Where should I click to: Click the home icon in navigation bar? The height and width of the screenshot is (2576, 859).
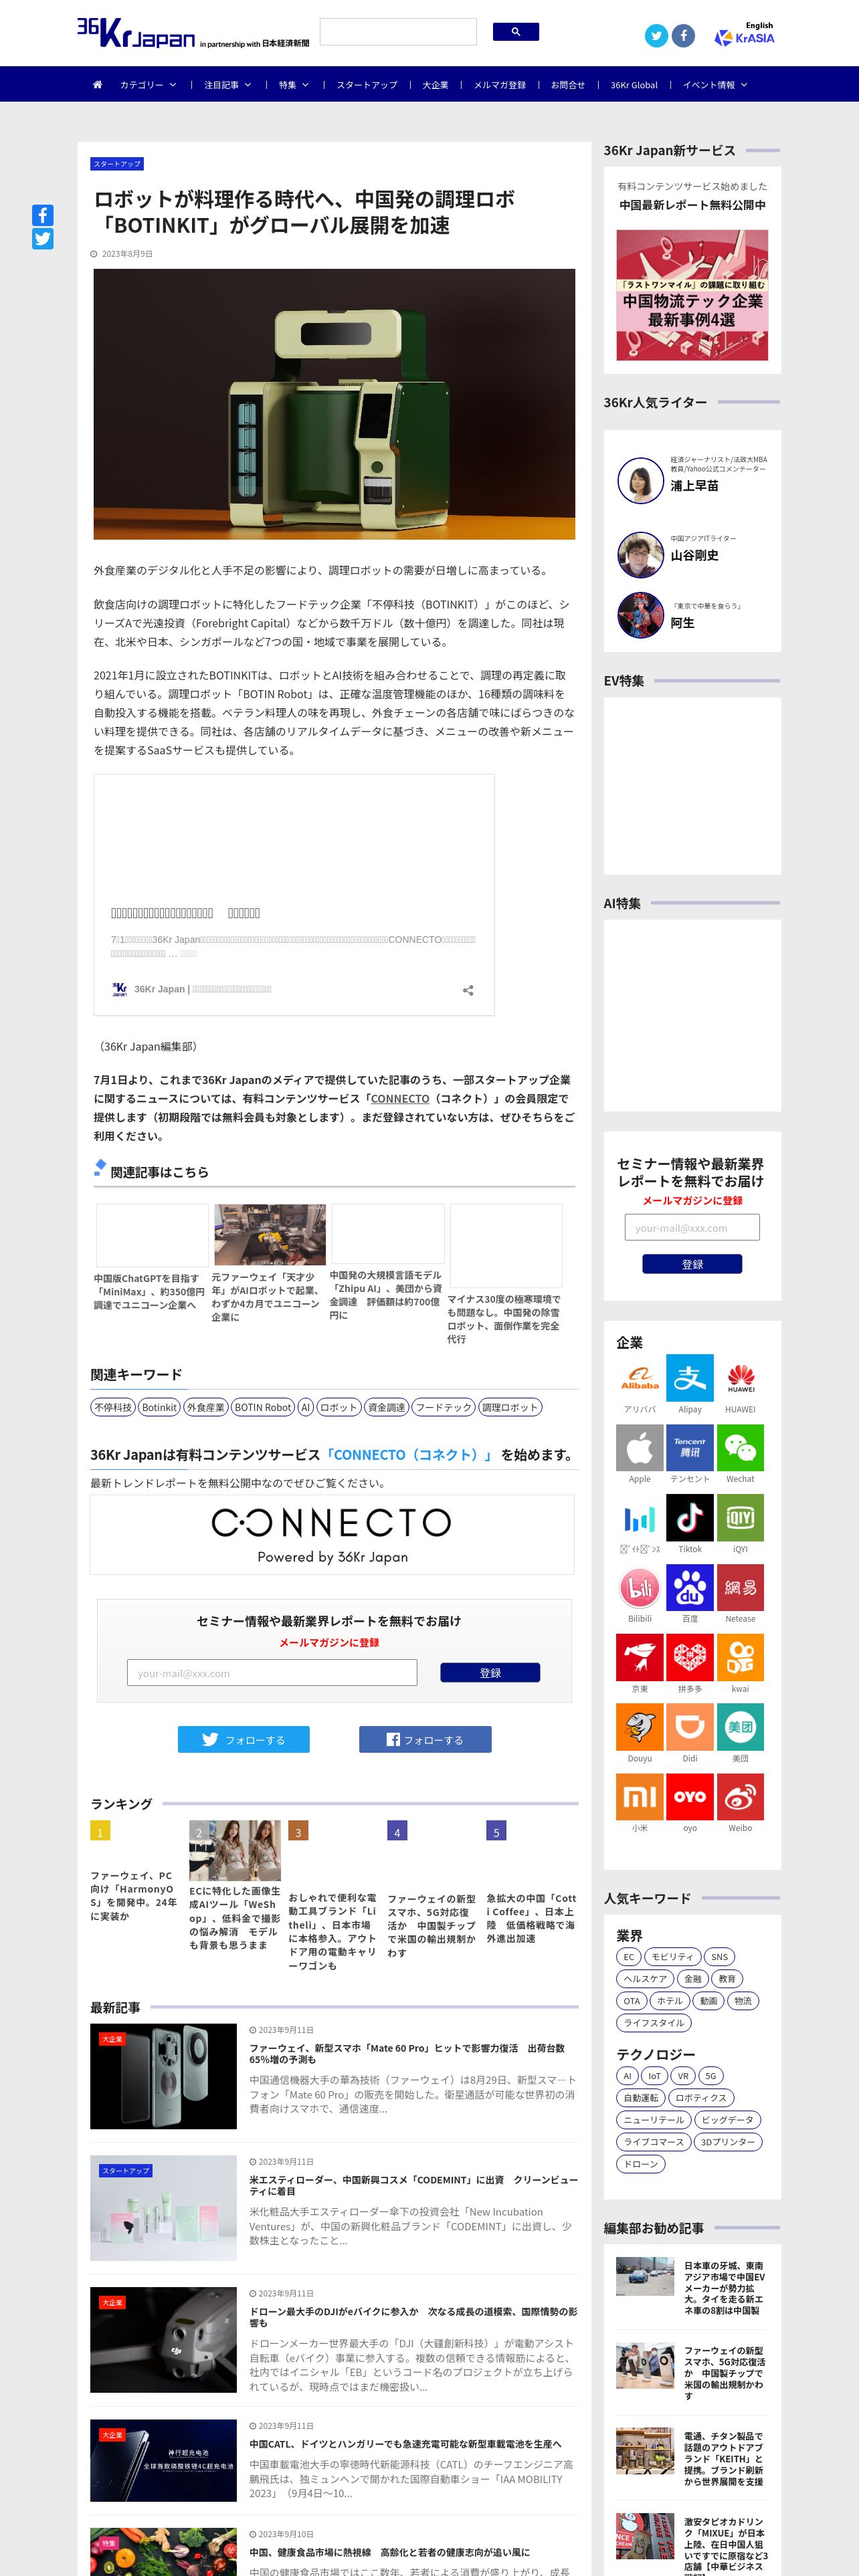coord(97,85)
